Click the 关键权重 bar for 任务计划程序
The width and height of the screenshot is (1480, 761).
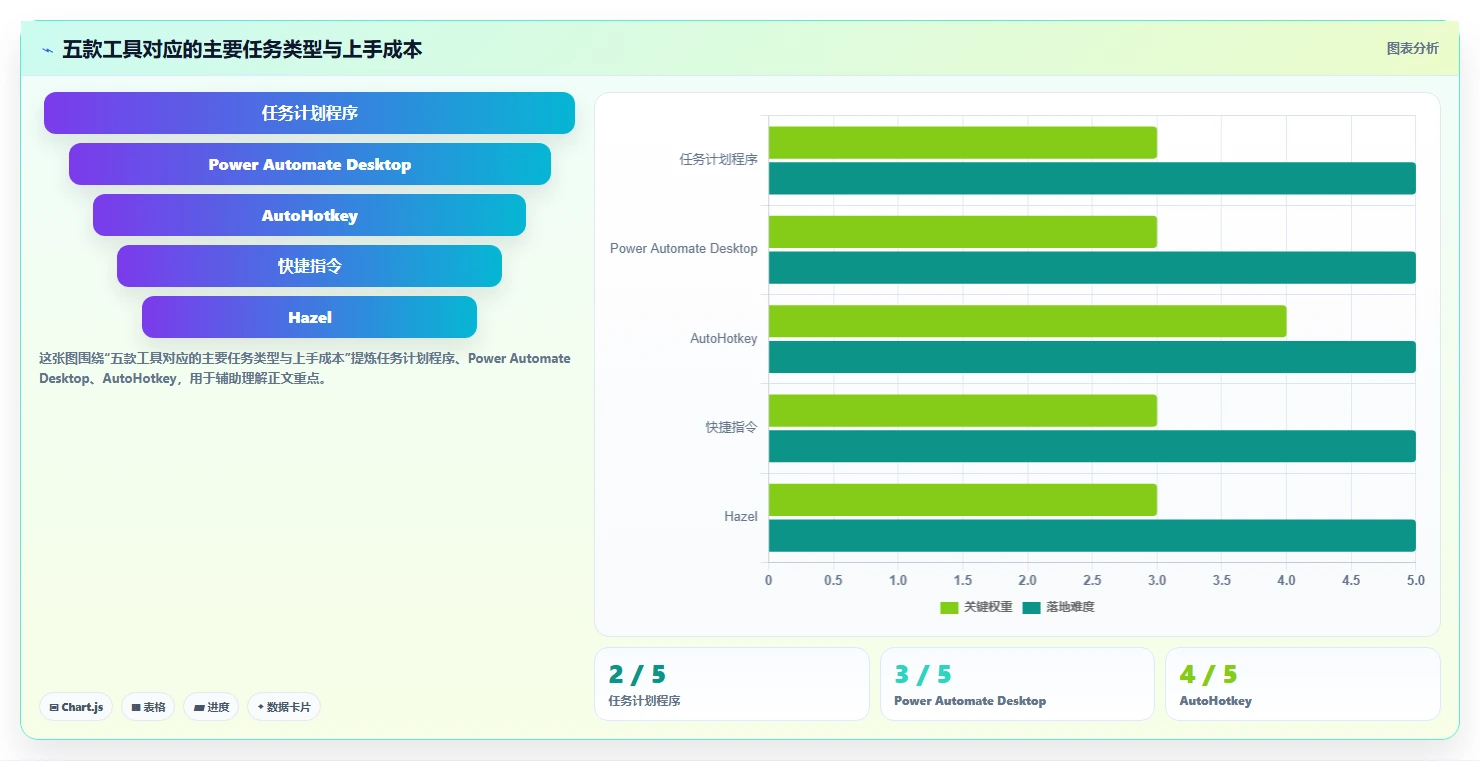[962, 142]
